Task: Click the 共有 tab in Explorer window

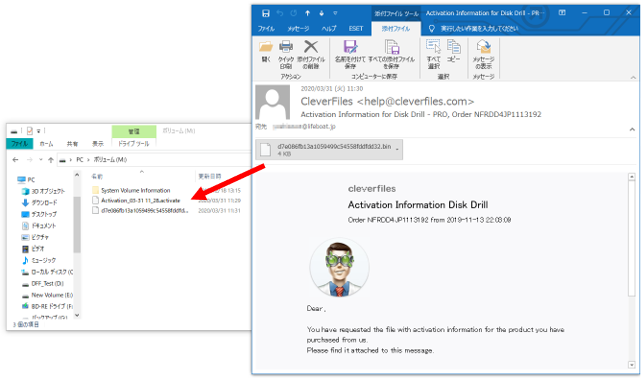Action: (x=72, y=143)
